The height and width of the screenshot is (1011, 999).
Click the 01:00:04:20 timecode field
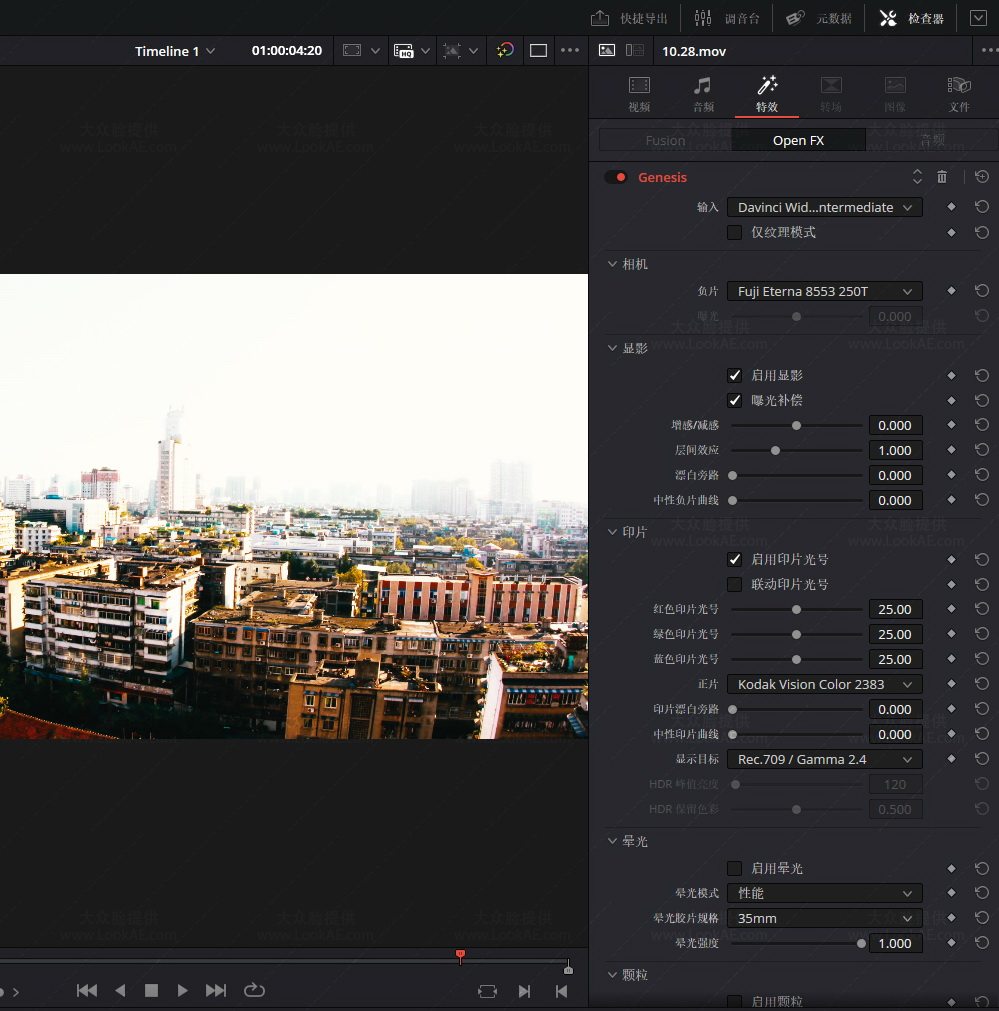pos(286,50)
